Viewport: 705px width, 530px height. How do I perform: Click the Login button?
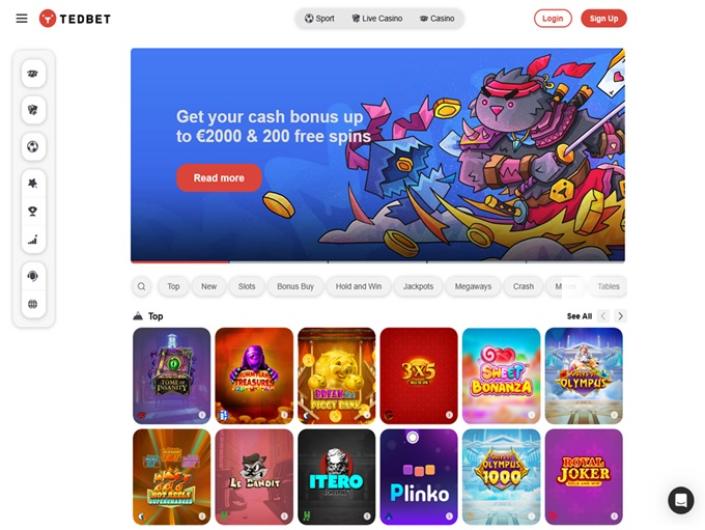(x=553, y=18)
